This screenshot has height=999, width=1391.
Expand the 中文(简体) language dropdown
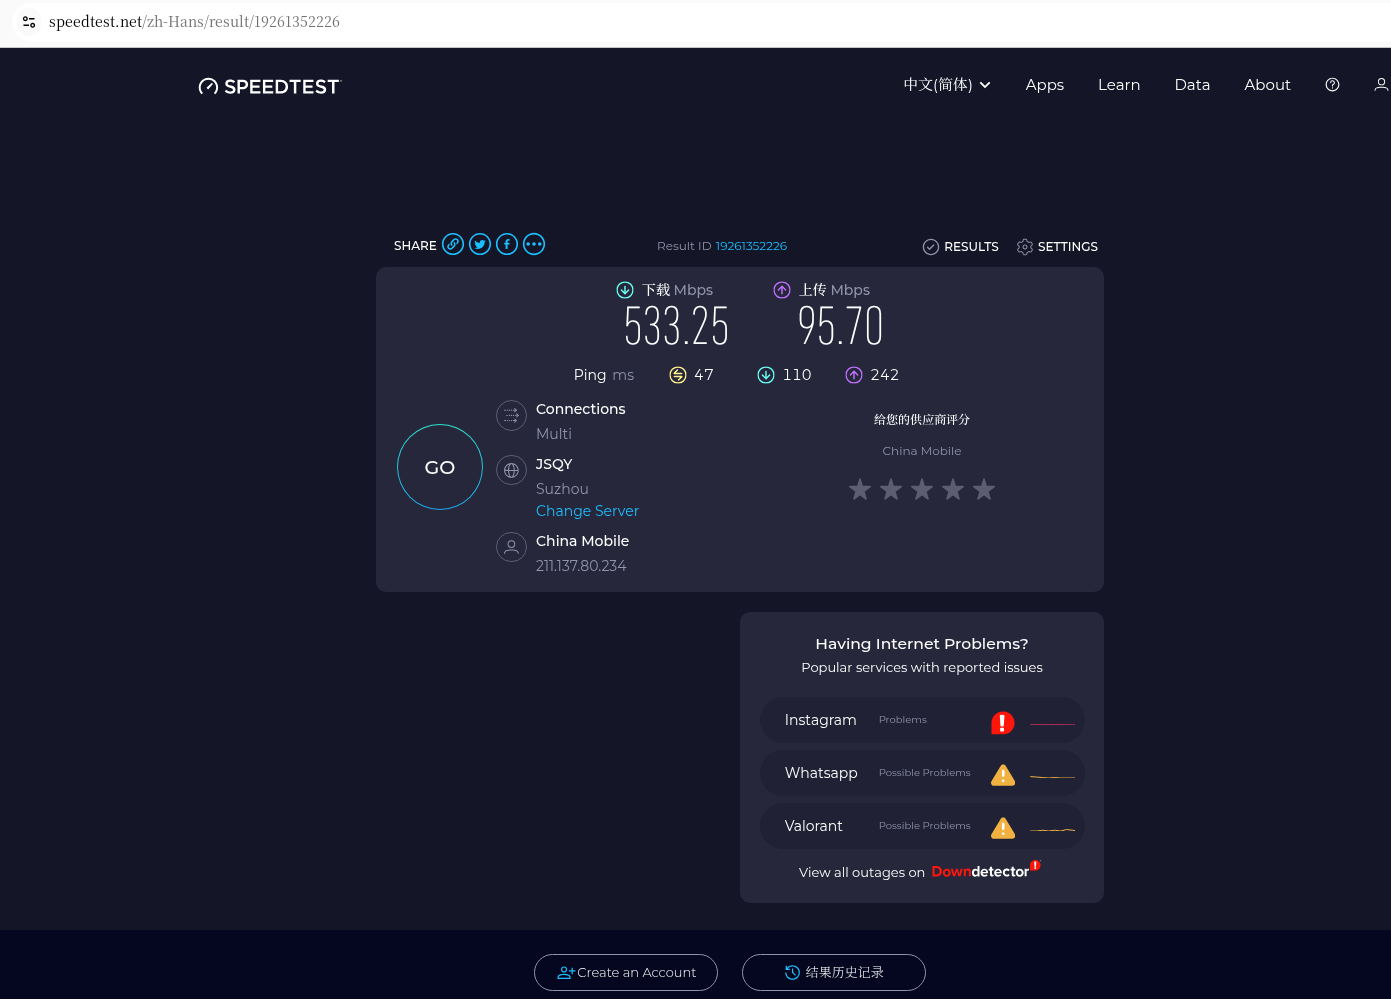point(947,85)
